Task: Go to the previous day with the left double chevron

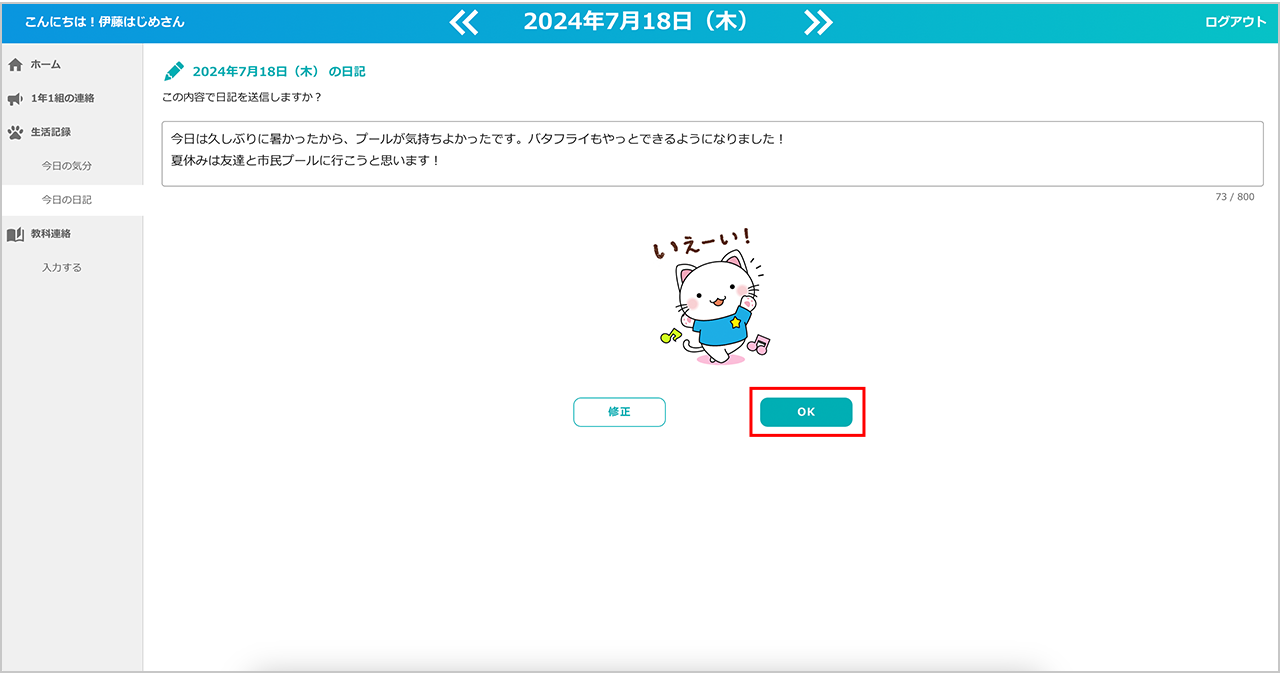Action: point(464,22)
